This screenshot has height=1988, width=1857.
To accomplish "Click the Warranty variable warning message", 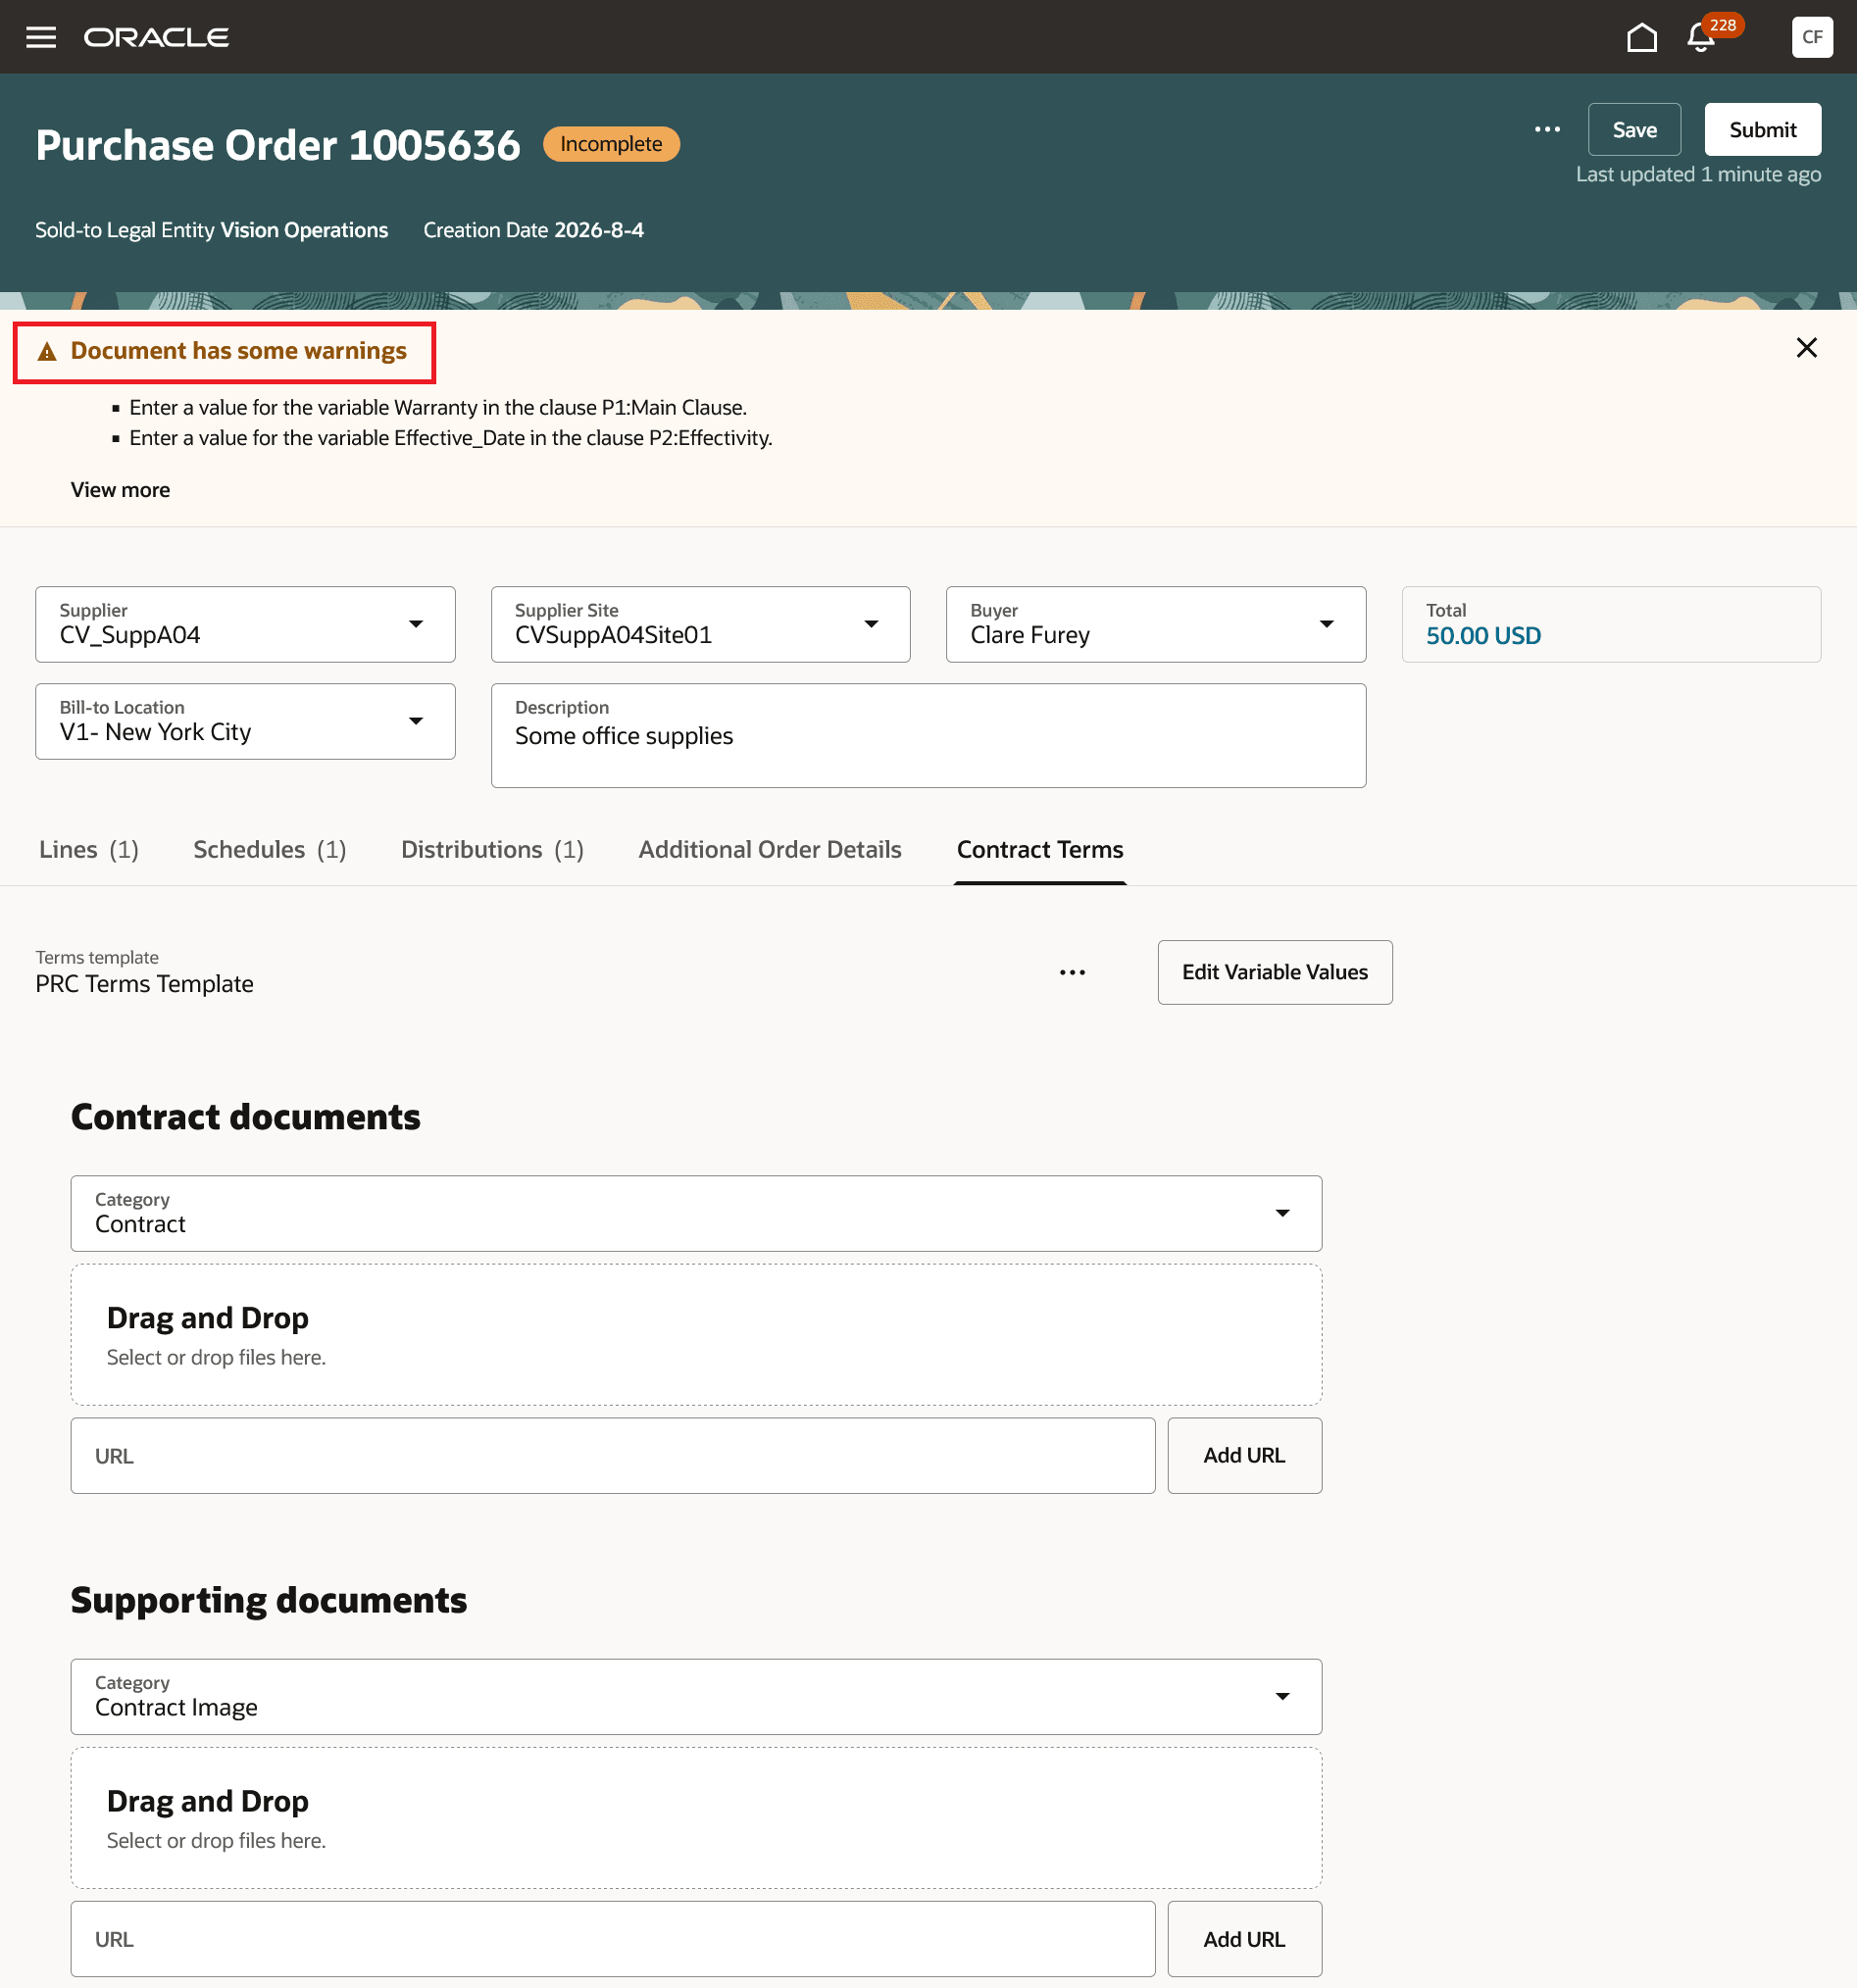I will coord(438,408).
